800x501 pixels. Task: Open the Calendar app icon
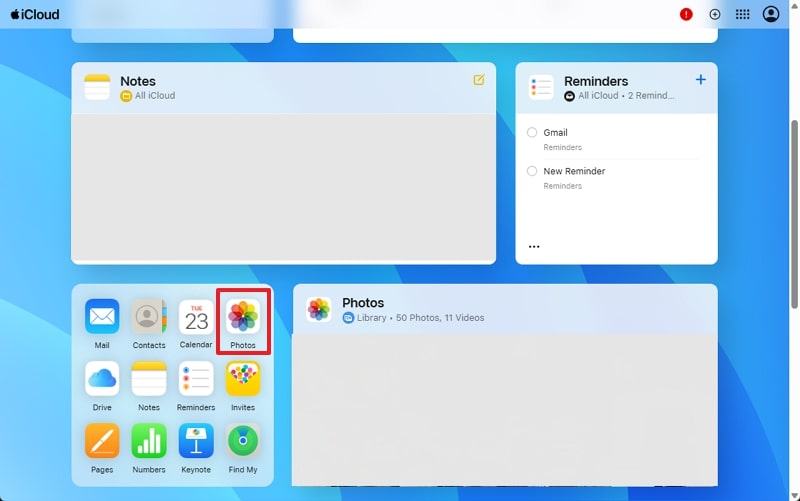click(196, 316)
